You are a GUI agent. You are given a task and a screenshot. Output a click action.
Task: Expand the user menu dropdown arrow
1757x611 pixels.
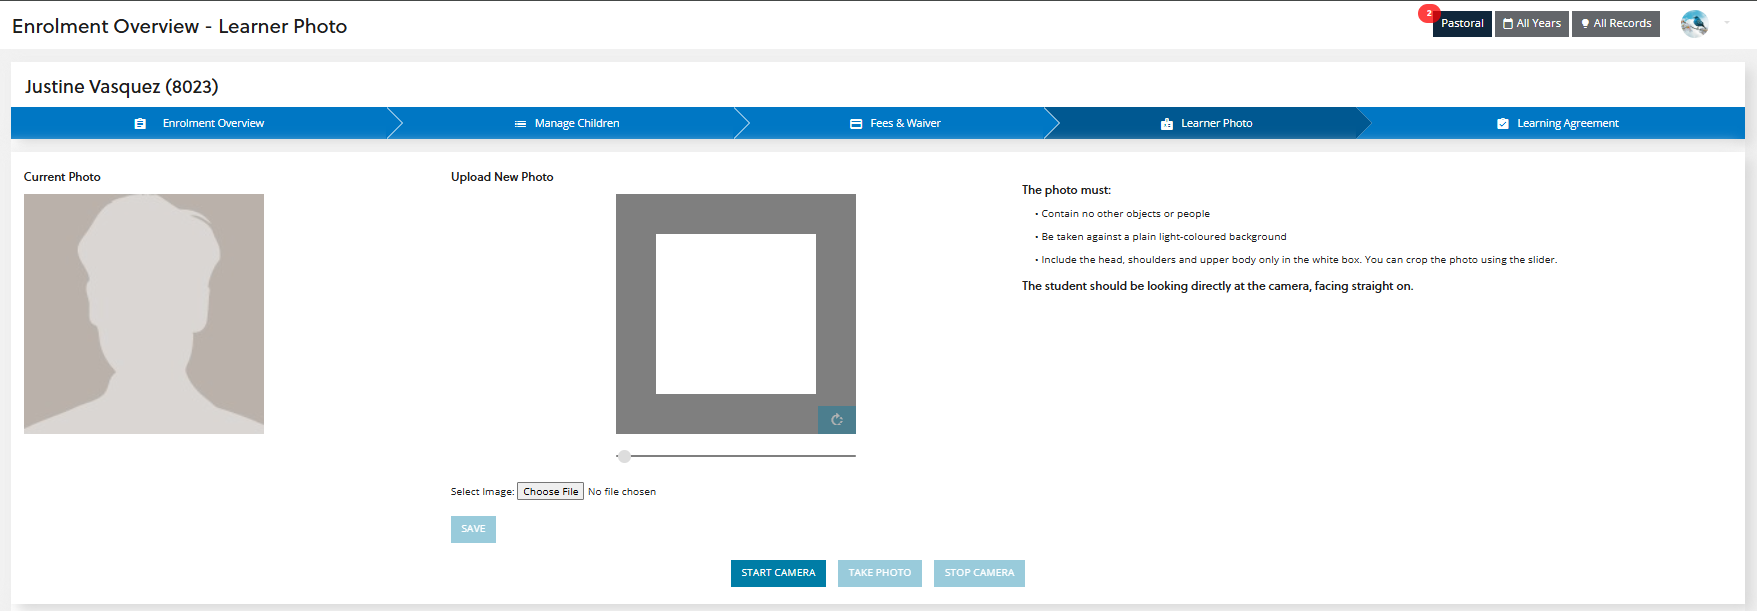[x=1727, y=23]
